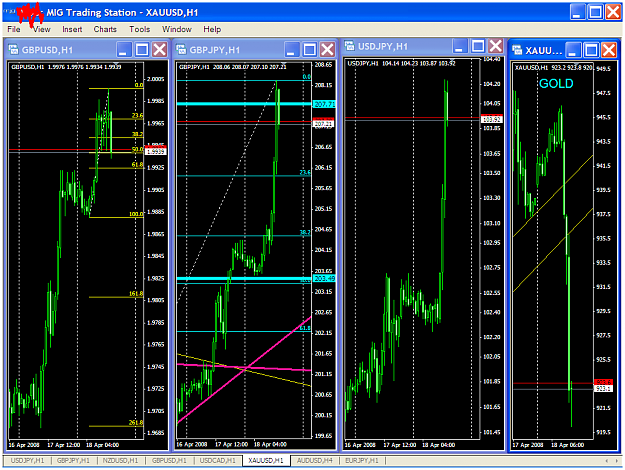Open the Window menu
This screenshot has width=625, height=470.
pyautogui.click(x=177, y=29)
